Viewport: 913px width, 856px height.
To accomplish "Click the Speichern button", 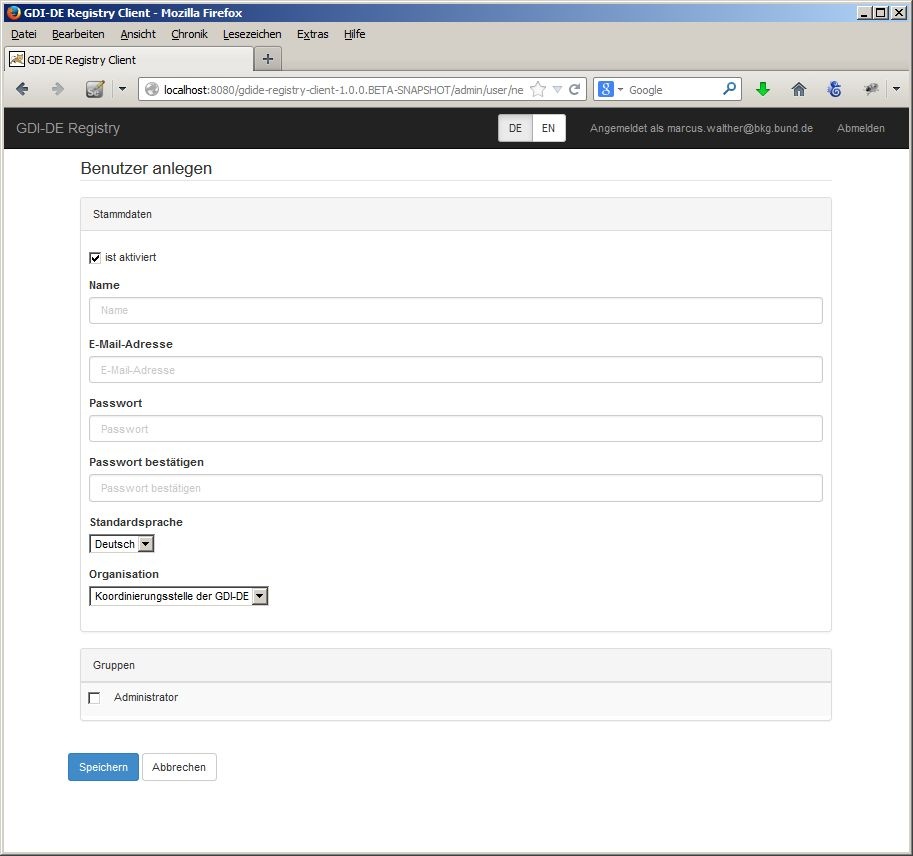I will [x=103, y=767].
